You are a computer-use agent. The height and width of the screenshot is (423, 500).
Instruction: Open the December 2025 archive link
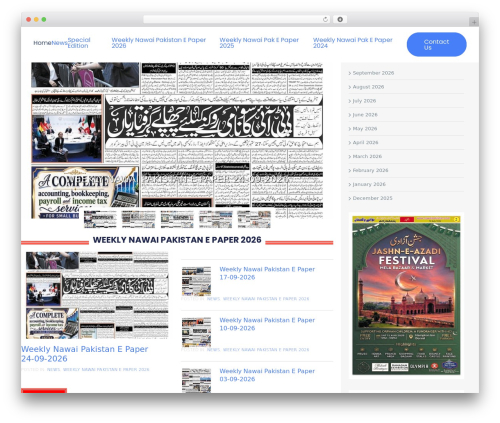coord(372,198)
